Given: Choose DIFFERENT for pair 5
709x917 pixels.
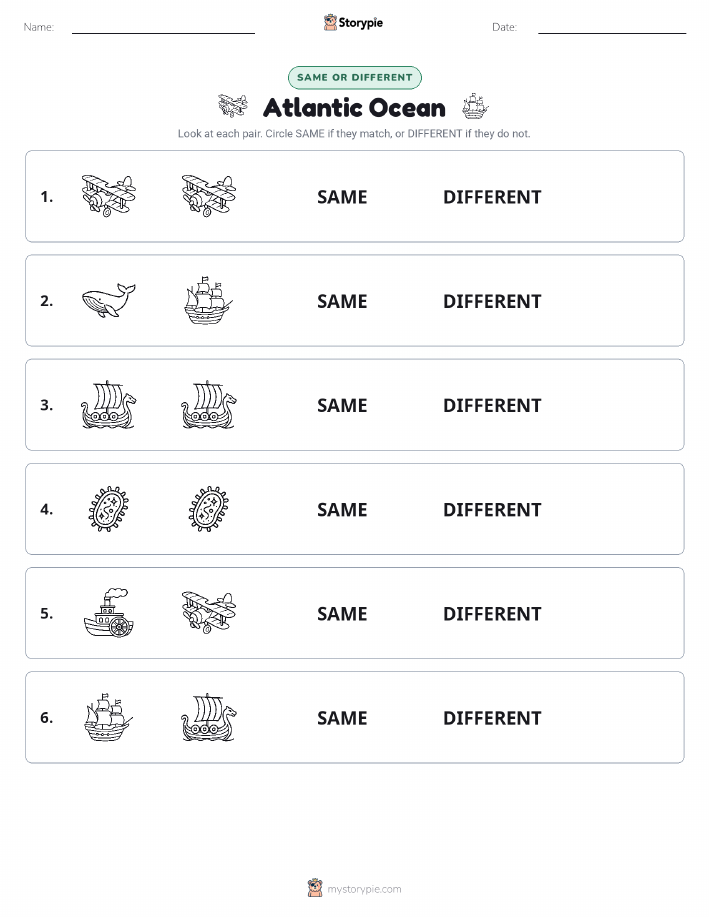Looking at the screenshot, I should point(492,613).
